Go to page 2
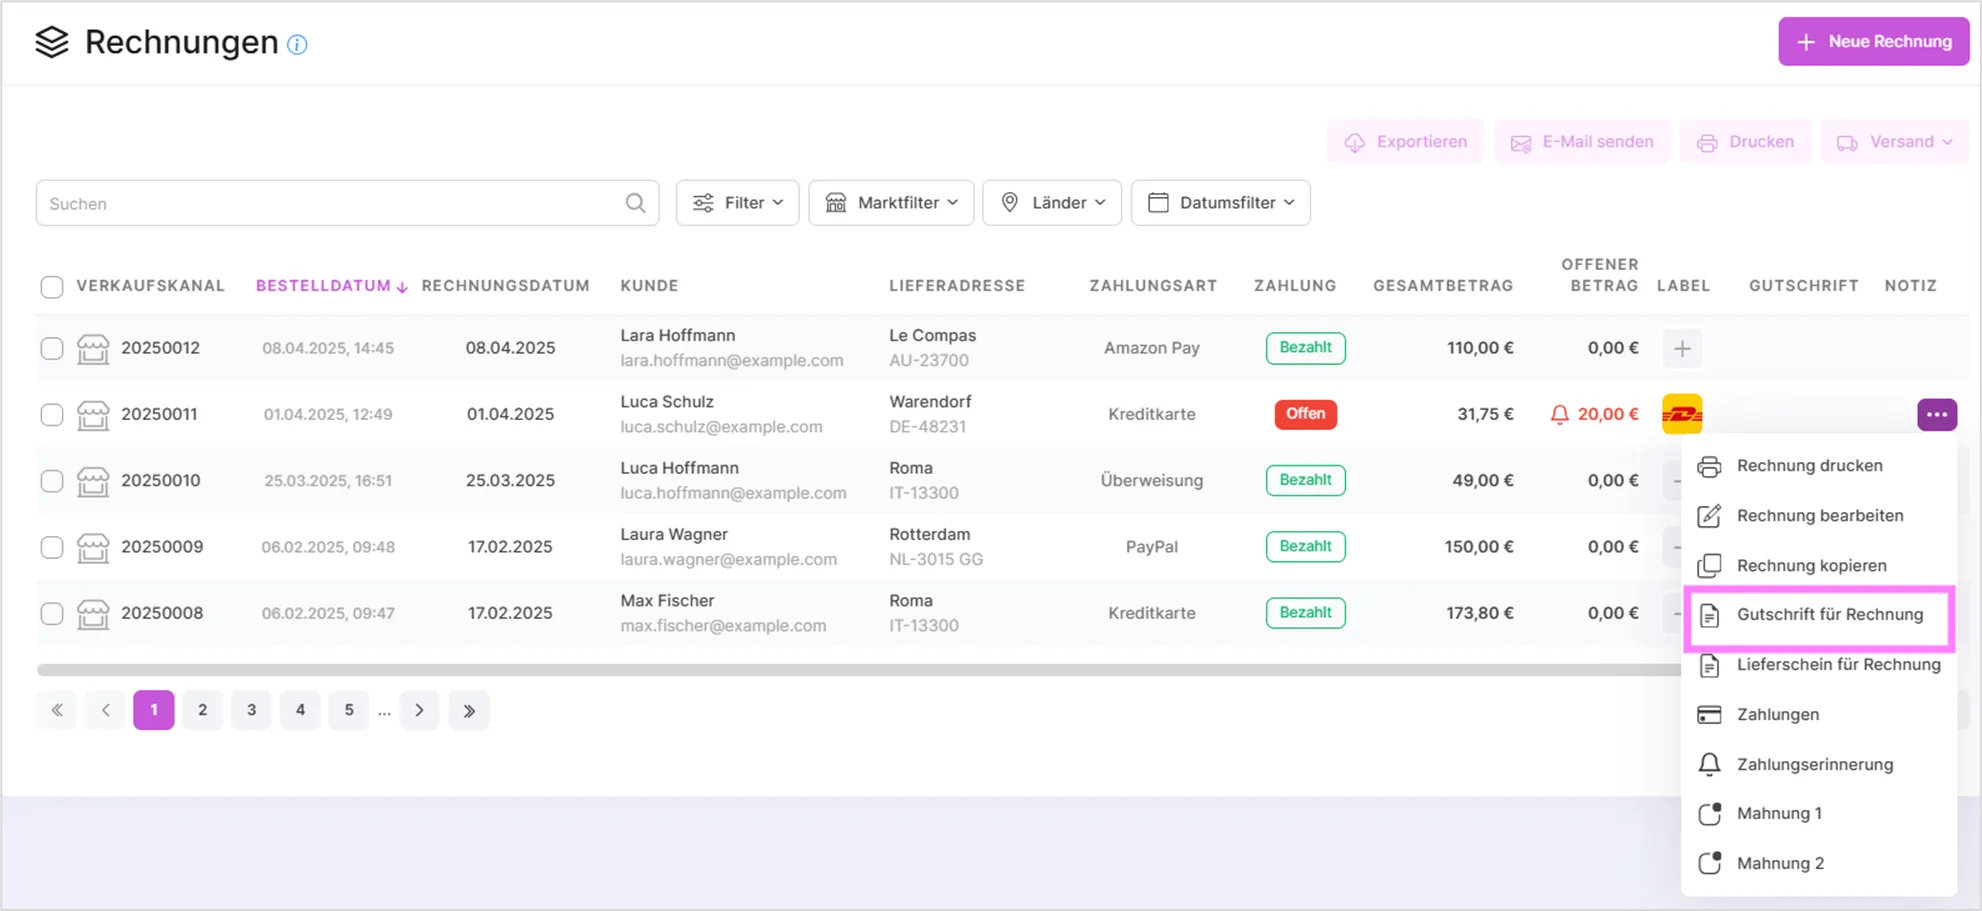 point(203,710)
